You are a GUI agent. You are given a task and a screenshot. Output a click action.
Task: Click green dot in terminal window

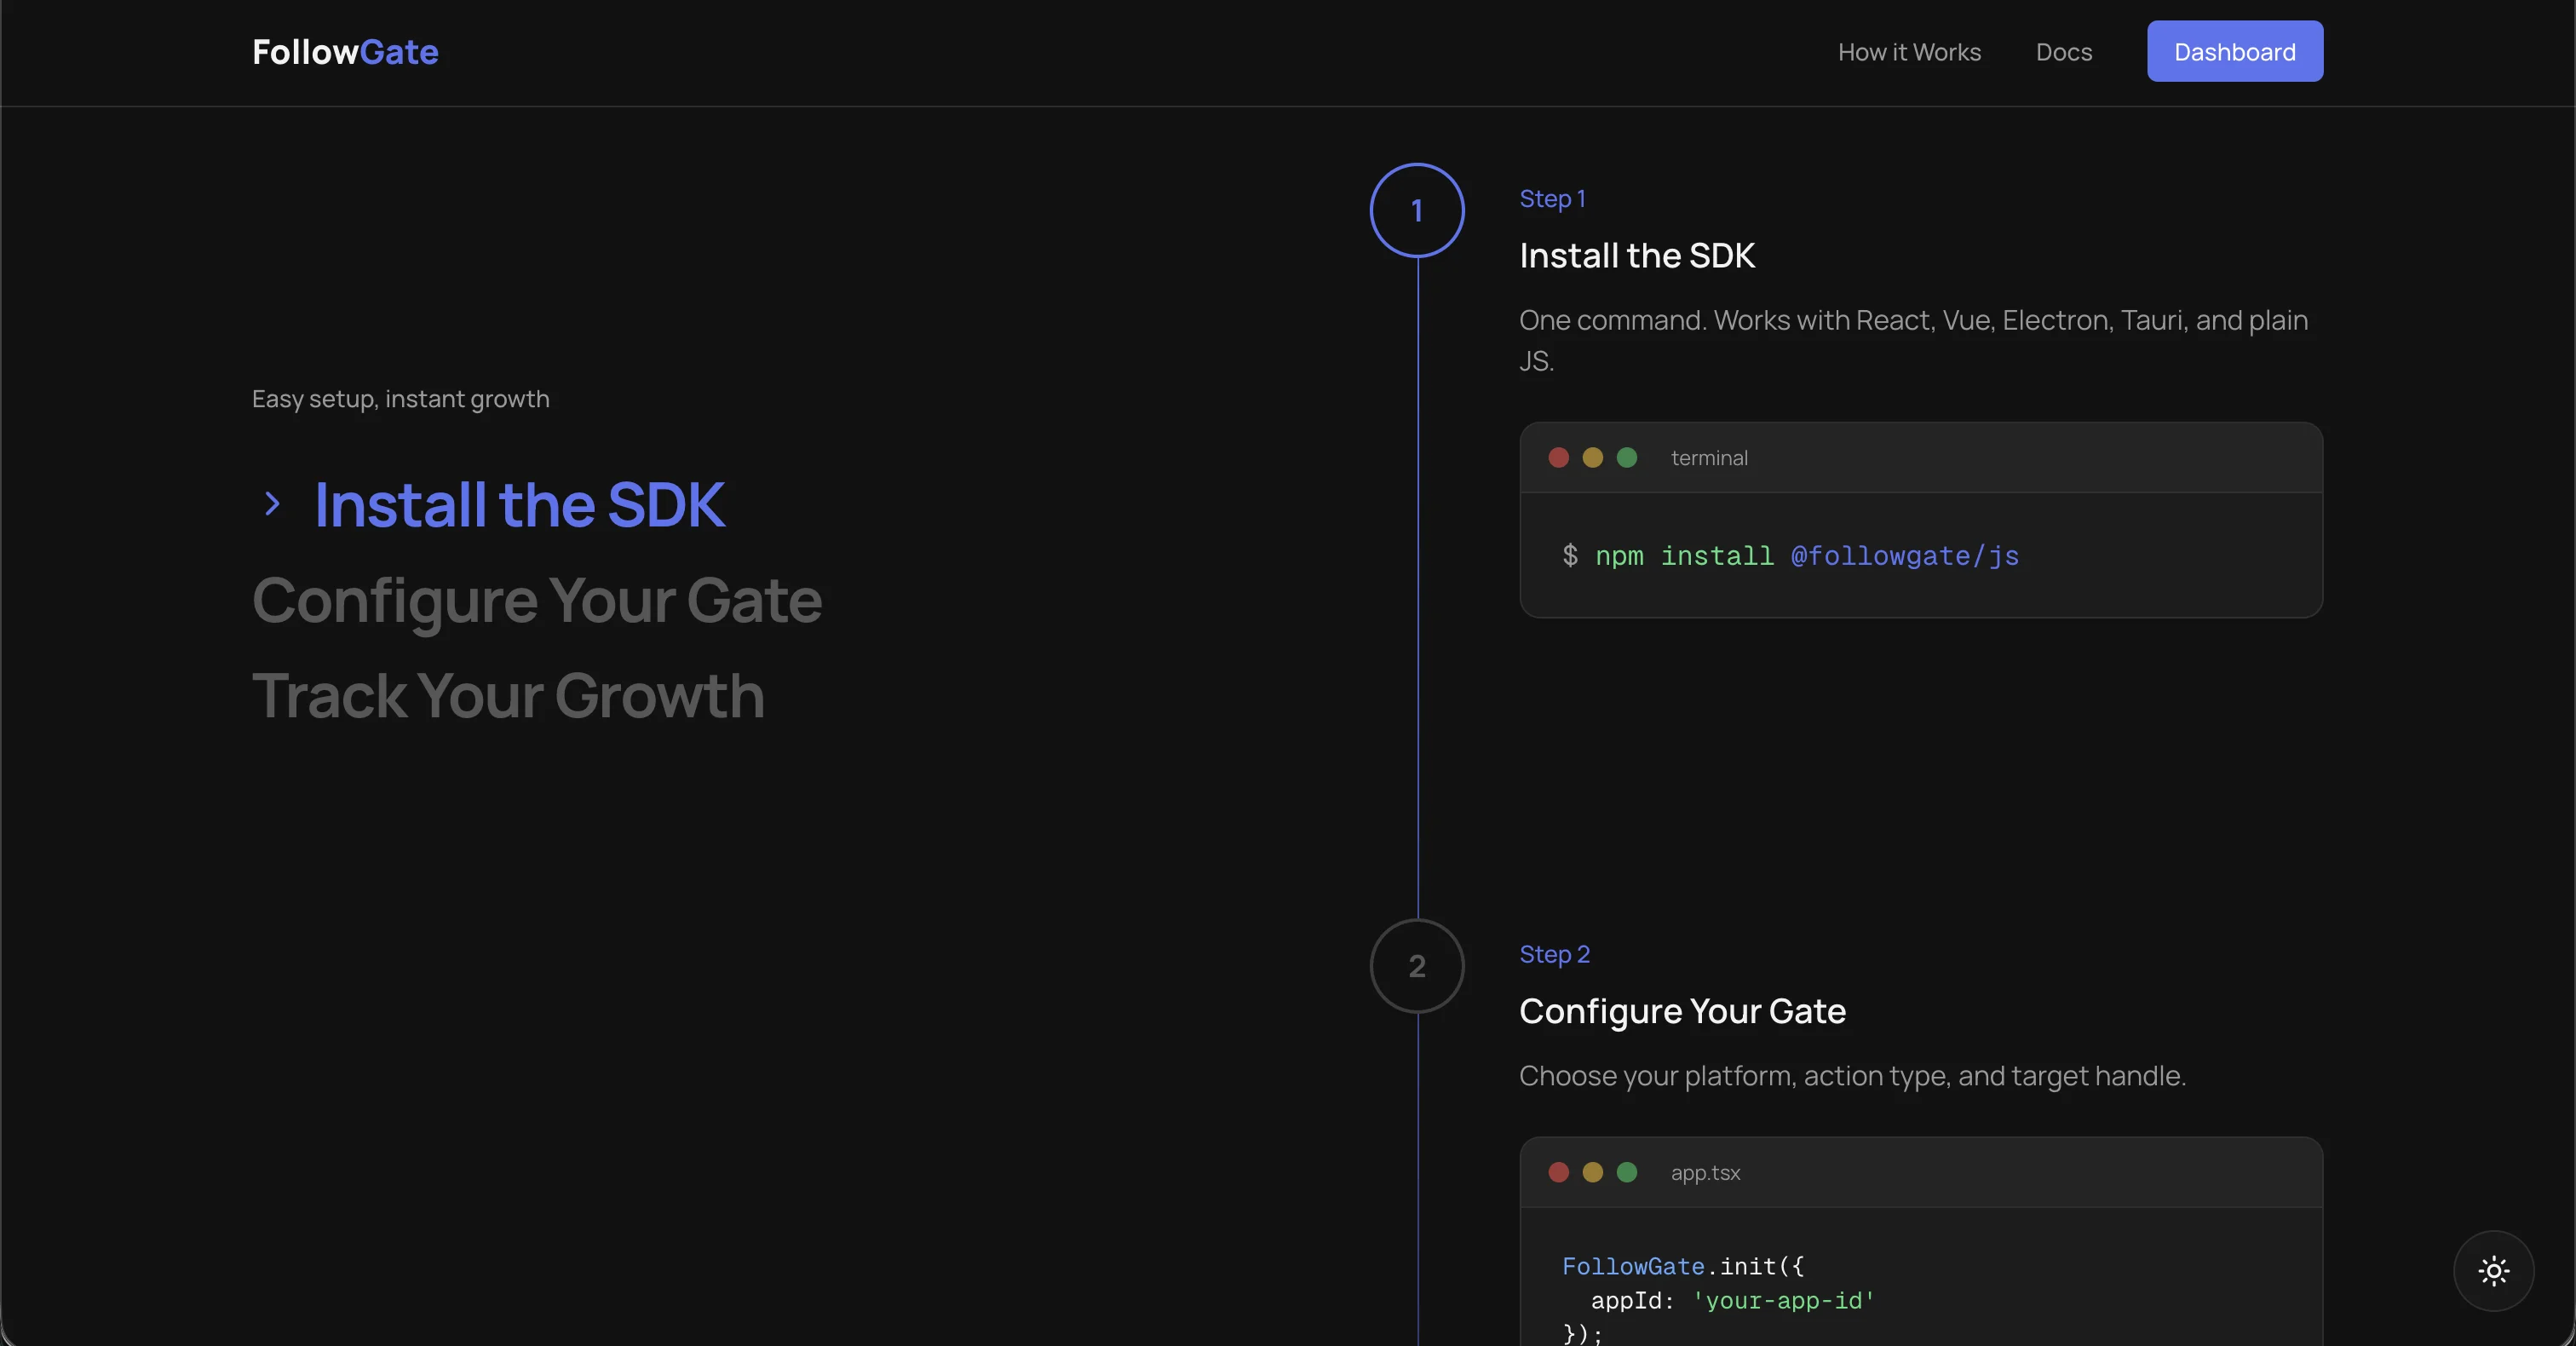(x=1626, y=458)
